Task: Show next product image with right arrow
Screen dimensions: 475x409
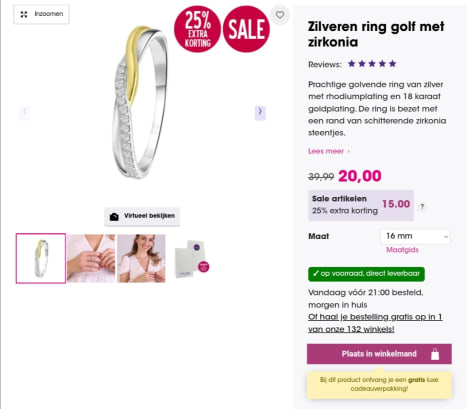Action: tap(260, 112)
